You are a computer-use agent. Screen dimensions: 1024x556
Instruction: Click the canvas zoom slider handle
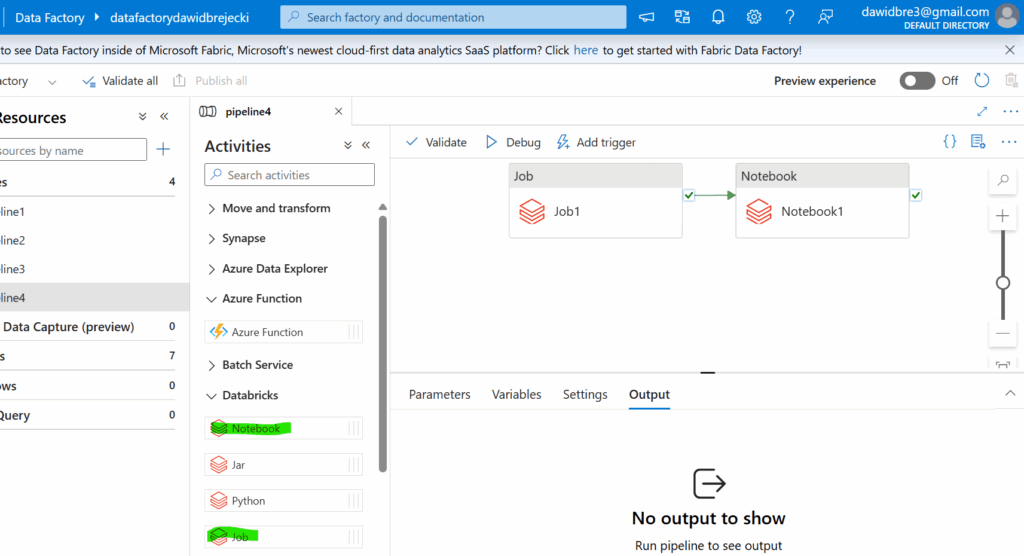tap(1003, 283)
